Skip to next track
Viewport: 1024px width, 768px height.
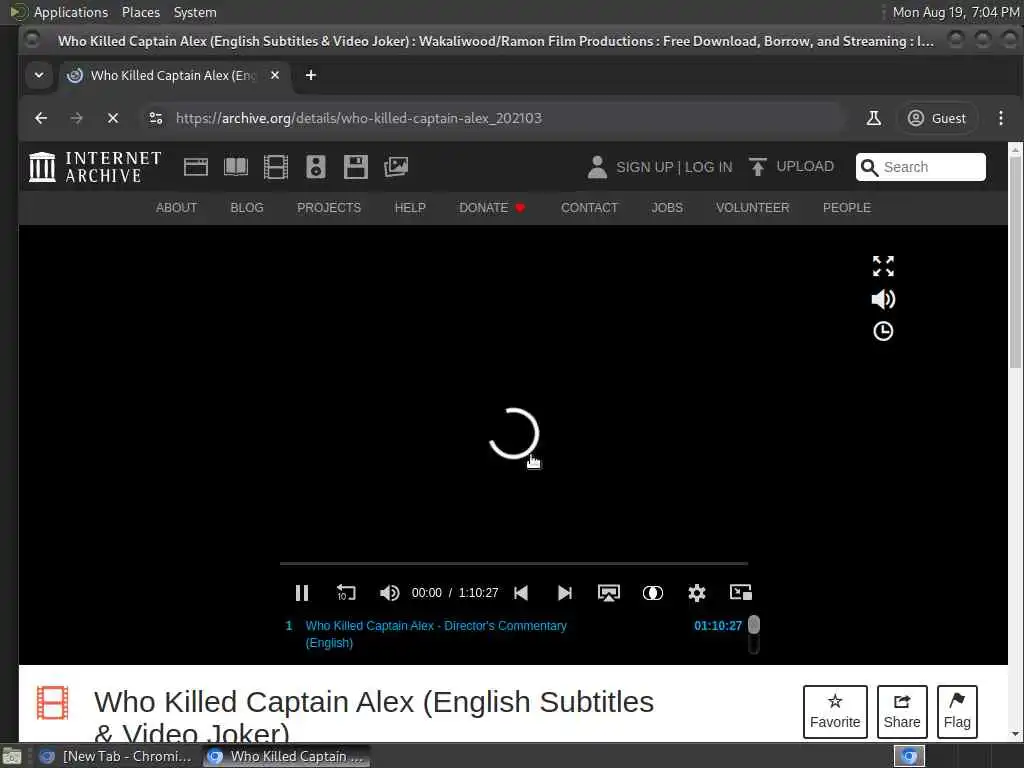point(565,592)
